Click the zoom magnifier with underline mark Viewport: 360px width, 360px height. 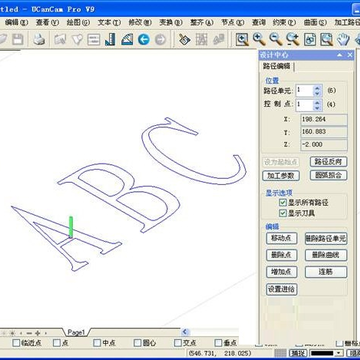click(293, 40)
